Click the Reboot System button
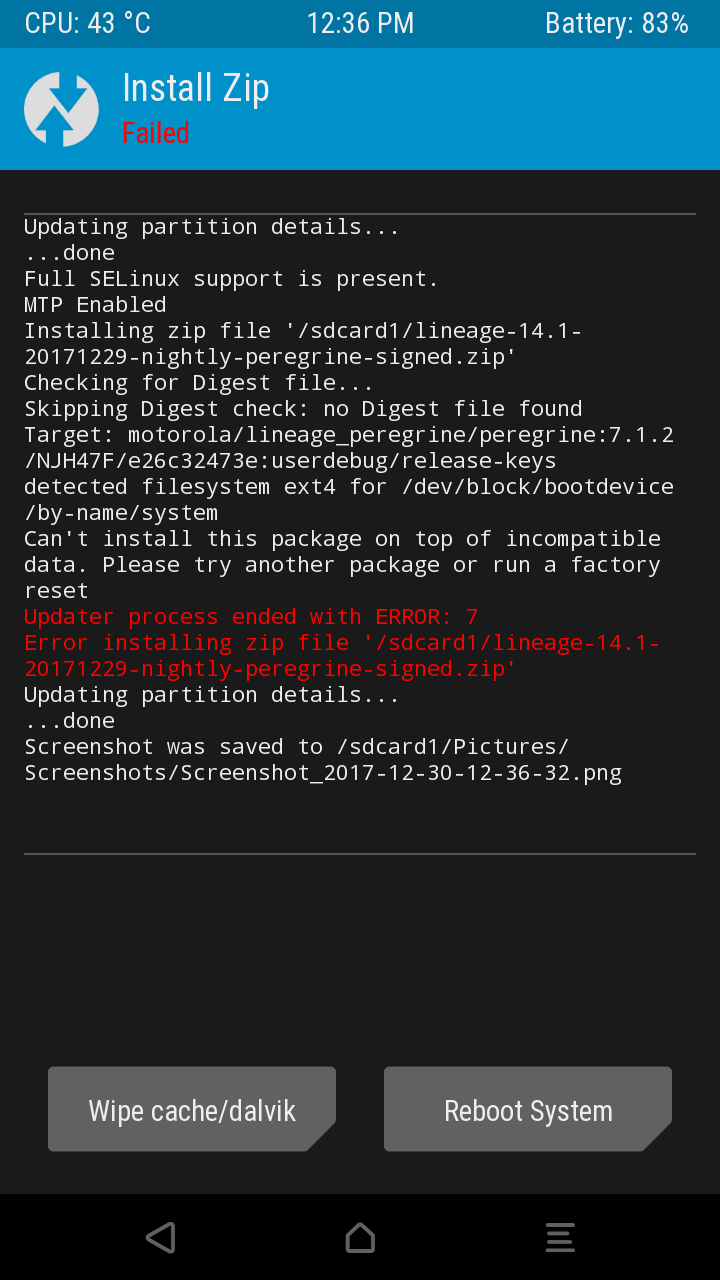The image size is (720, 1280). 528,1109
